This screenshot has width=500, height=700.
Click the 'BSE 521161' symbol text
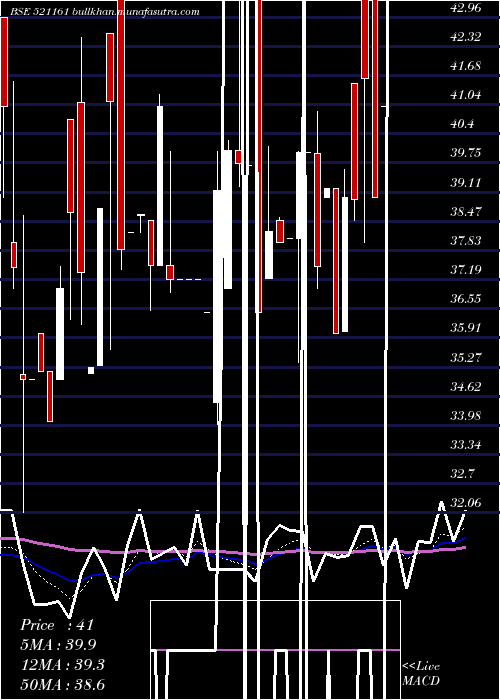point(39,12)
